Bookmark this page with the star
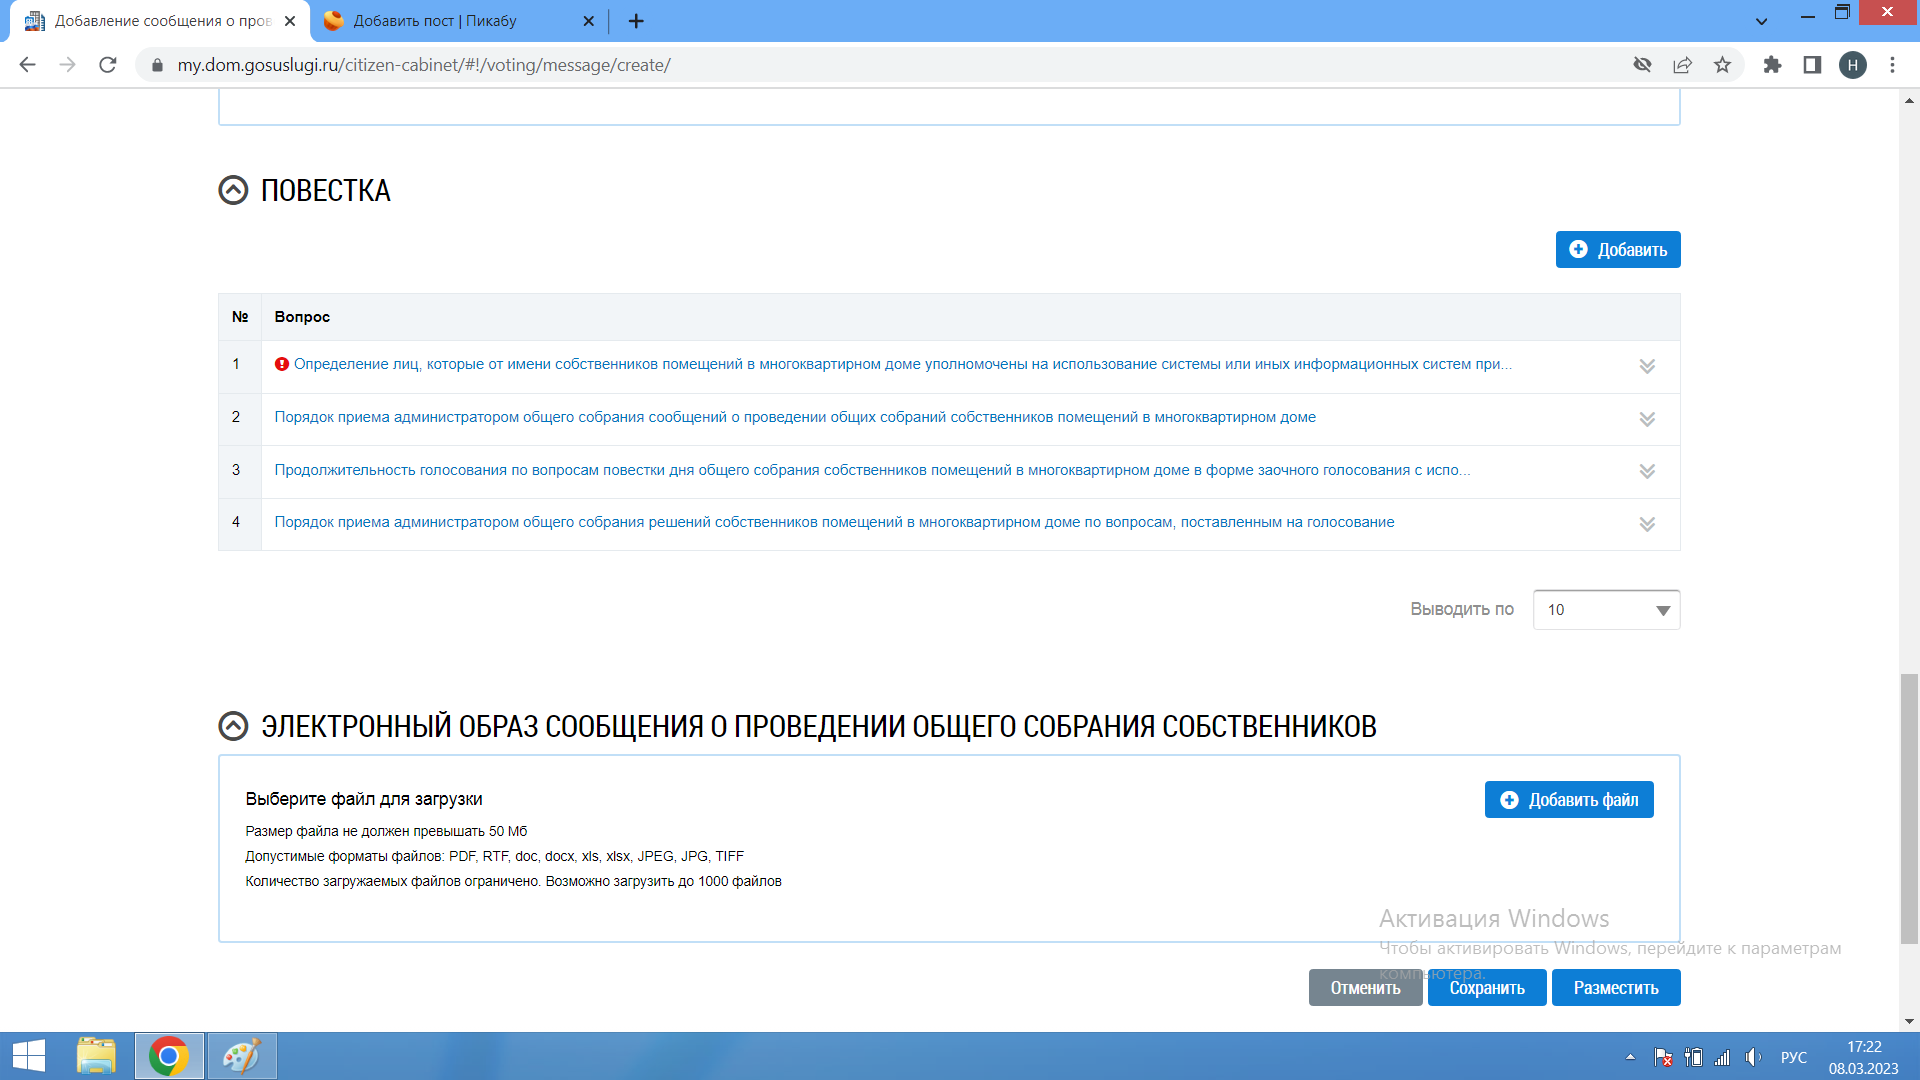The width and height of the screenshot is (1920, 1080). pyautogui.click(x=1722, y=65)
